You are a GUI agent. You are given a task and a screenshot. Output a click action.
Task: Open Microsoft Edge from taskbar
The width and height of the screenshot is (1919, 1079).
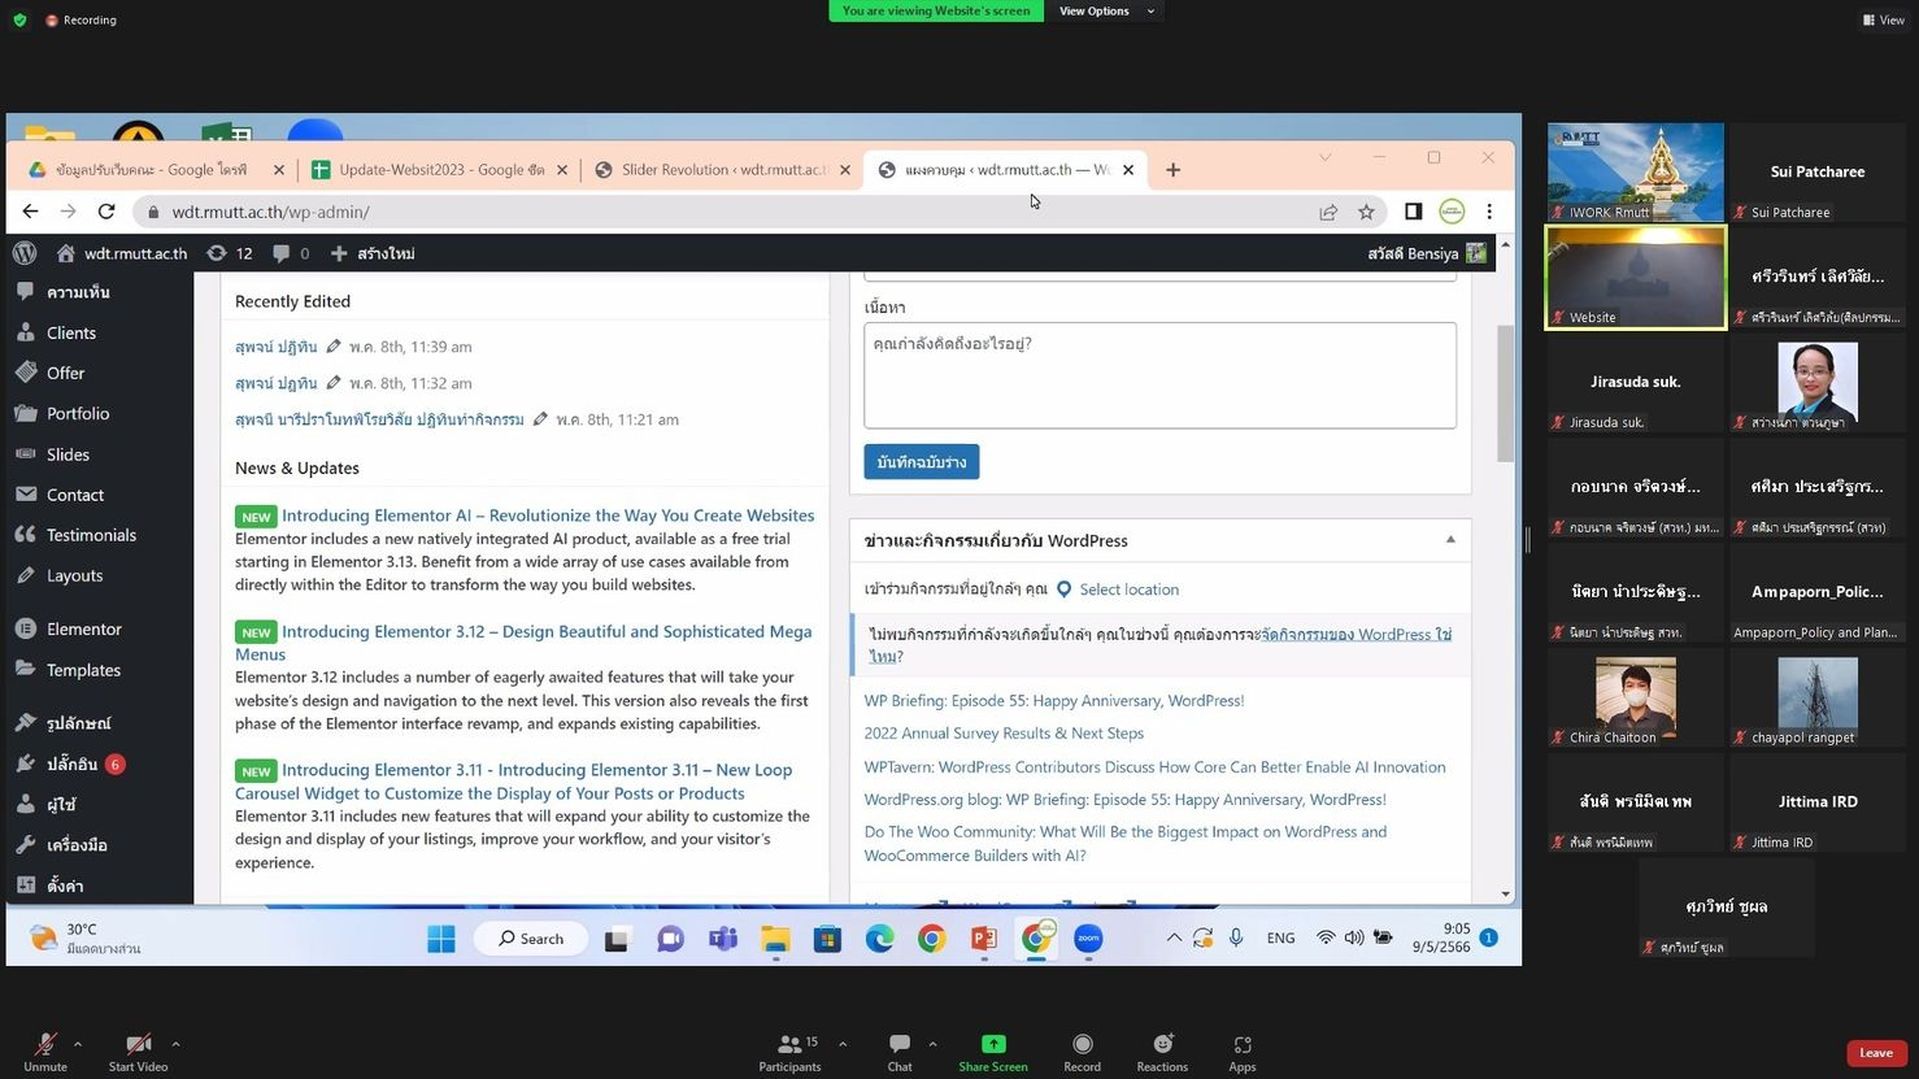click(879, 938)
